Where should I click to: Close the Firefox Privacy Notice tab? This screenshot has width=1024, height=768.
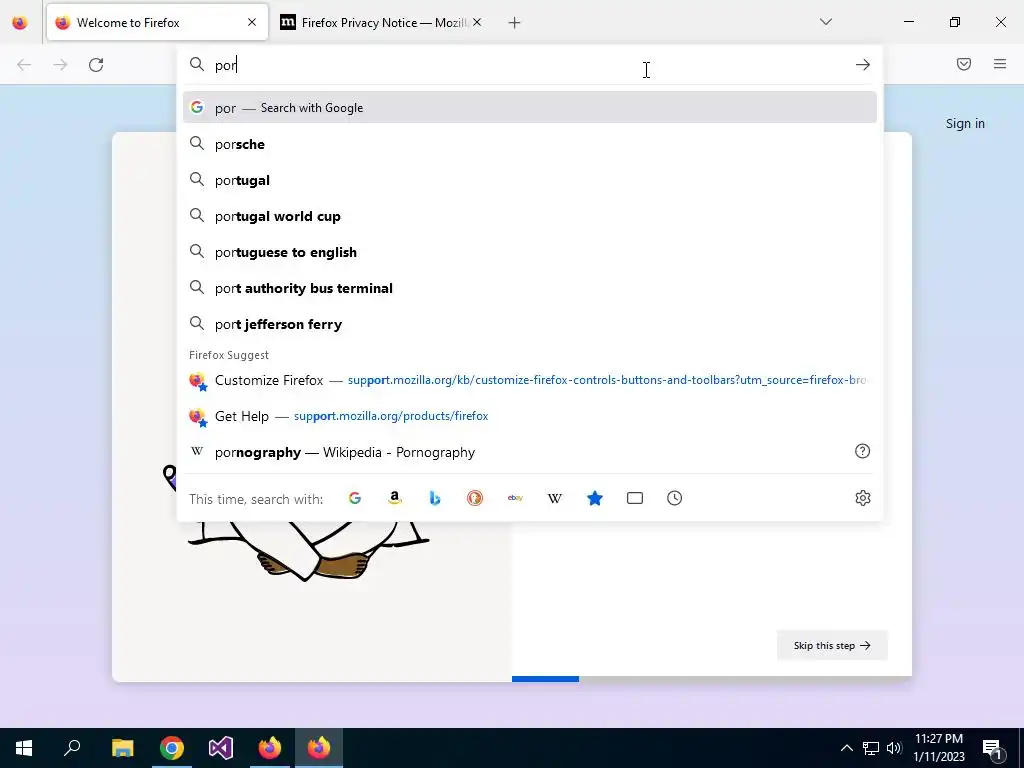click(477, 22)
